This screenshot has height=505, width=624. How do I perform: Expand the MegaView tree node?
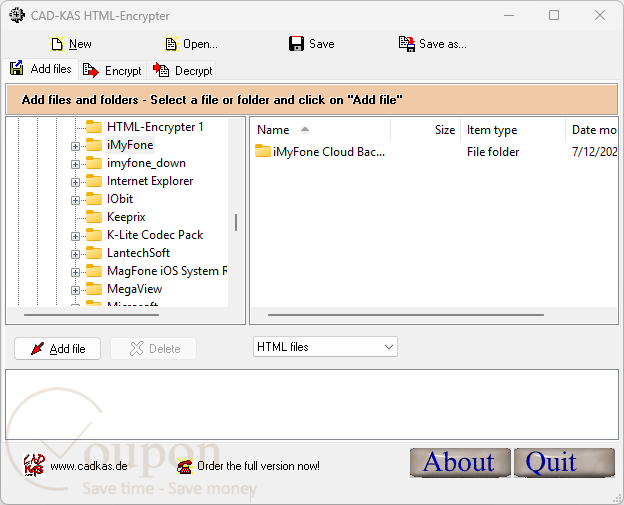[x=75, y=291]
